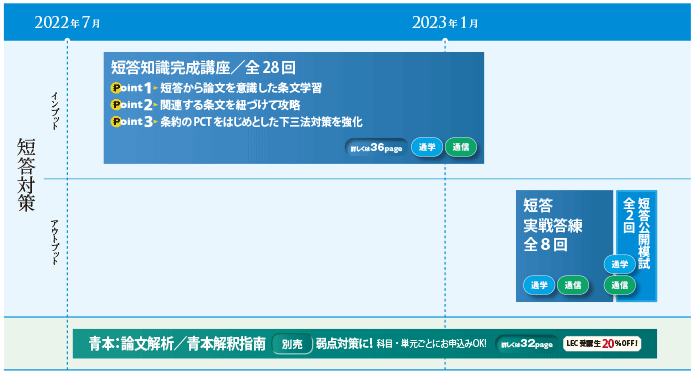
Task: Open the 詳しくは32page badge
Action: pos(526,344)
